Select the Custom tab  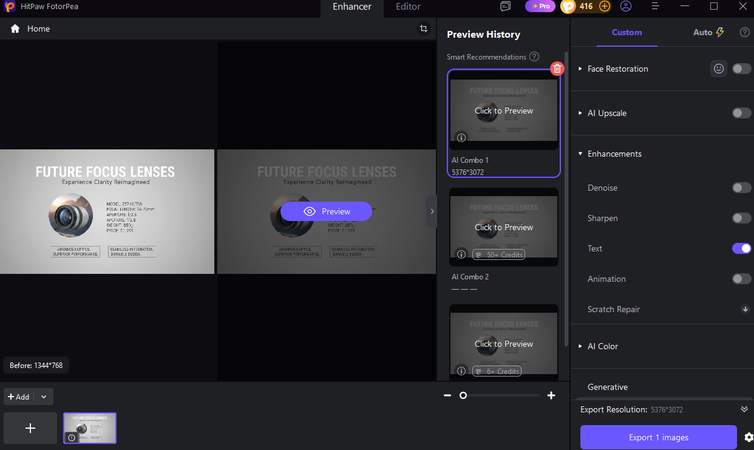pos(627,32)
